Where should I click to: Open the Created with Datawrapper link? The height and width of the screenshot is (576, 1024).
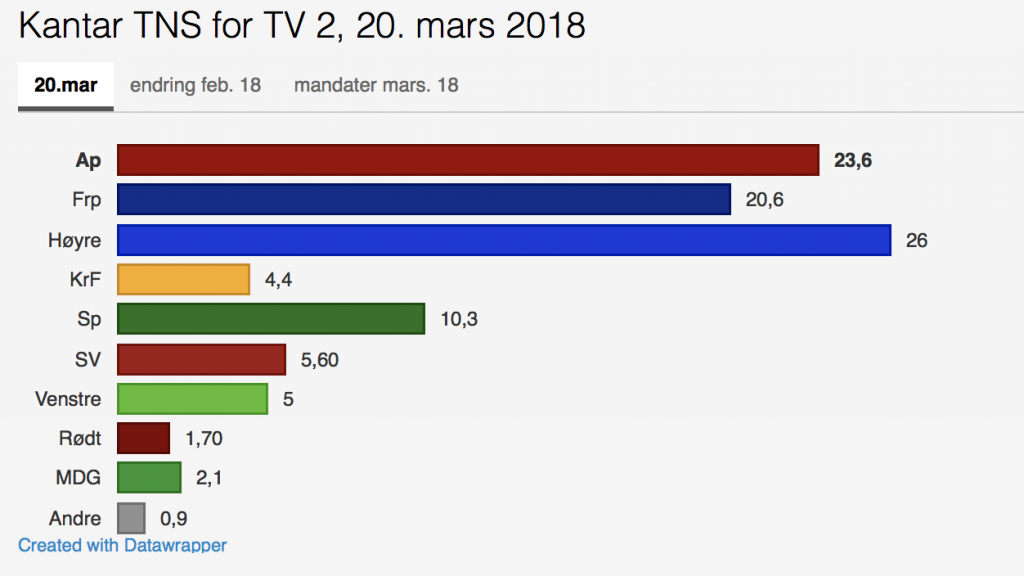(122, 545)
